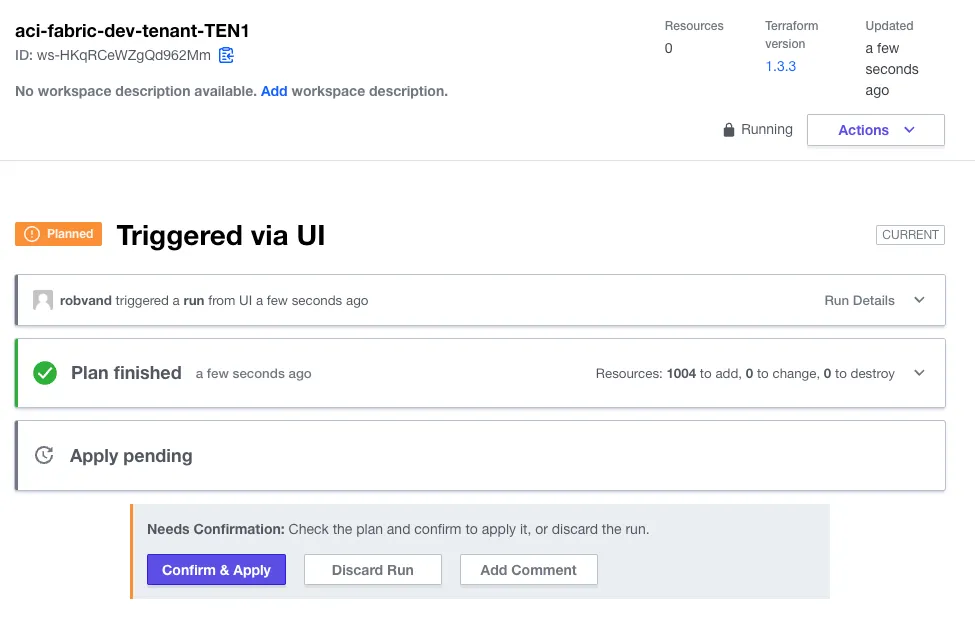Click the CURRENT run label
This screenshot has width=975, height=623.
click(910, 235)
